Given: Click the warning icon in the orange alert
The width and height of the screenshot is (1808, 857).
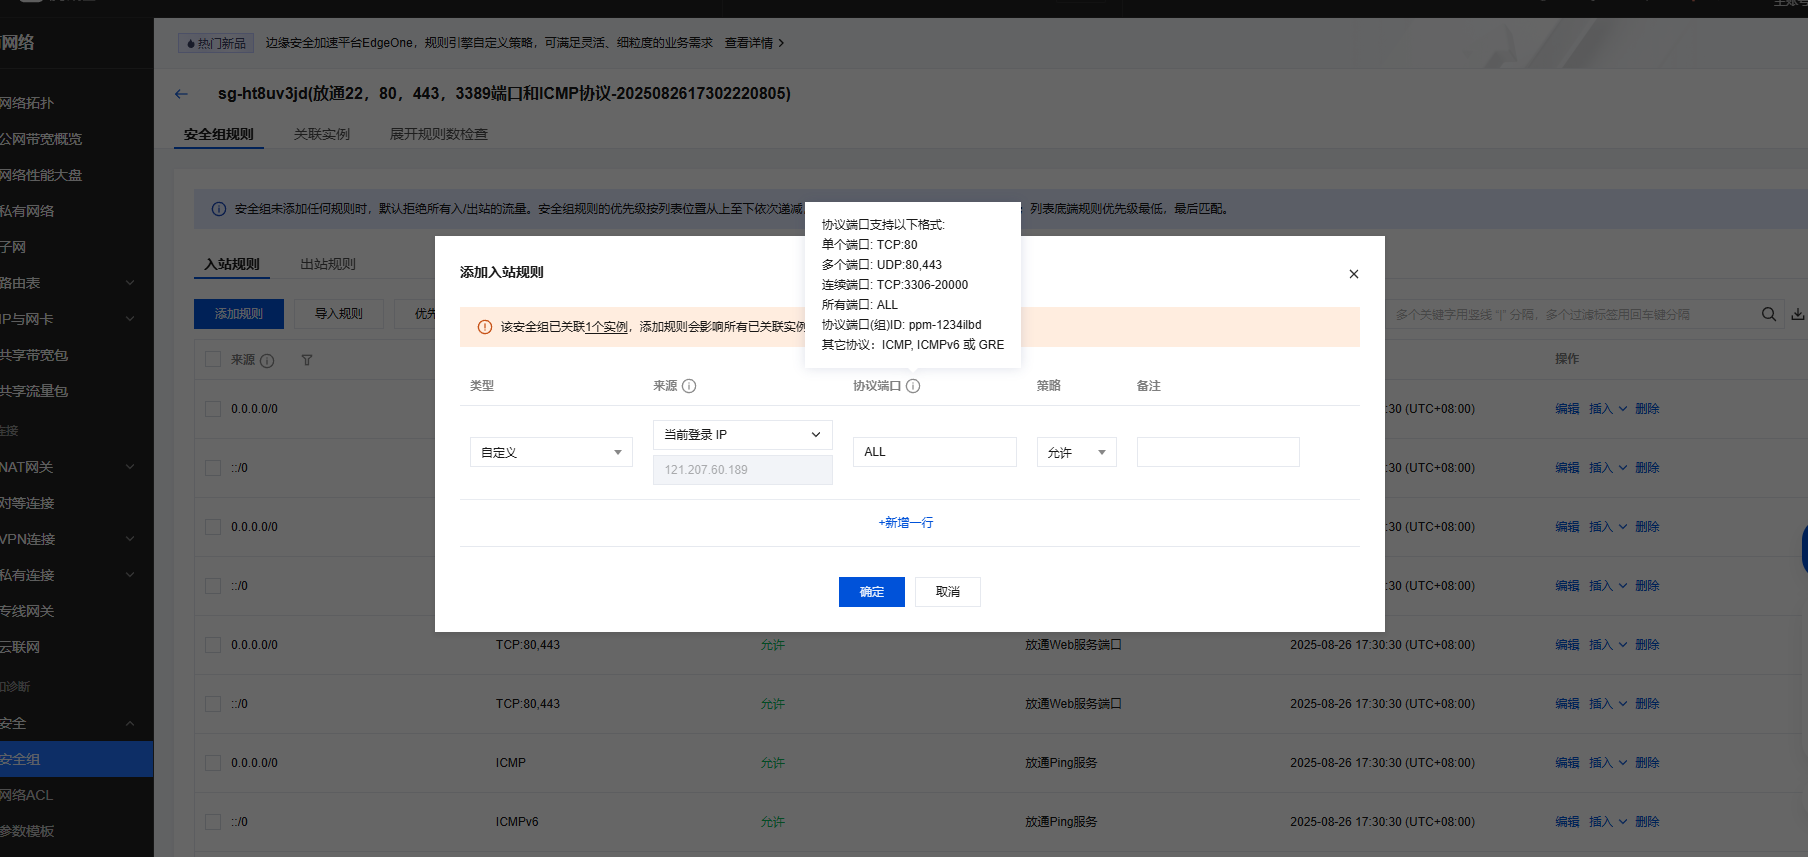Looking at the screenshot, I should [485, 327].
